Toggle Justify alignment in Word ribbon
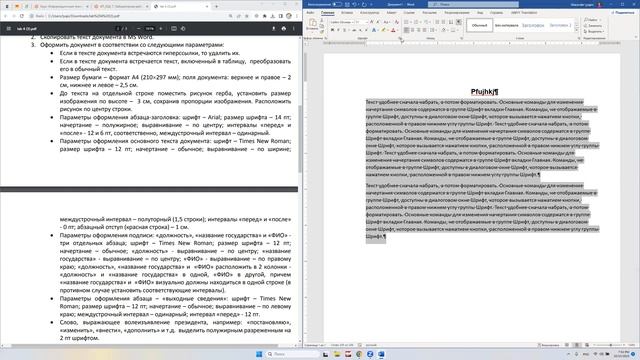The width and height of the screenshot is (640, 360). [424, 30]
